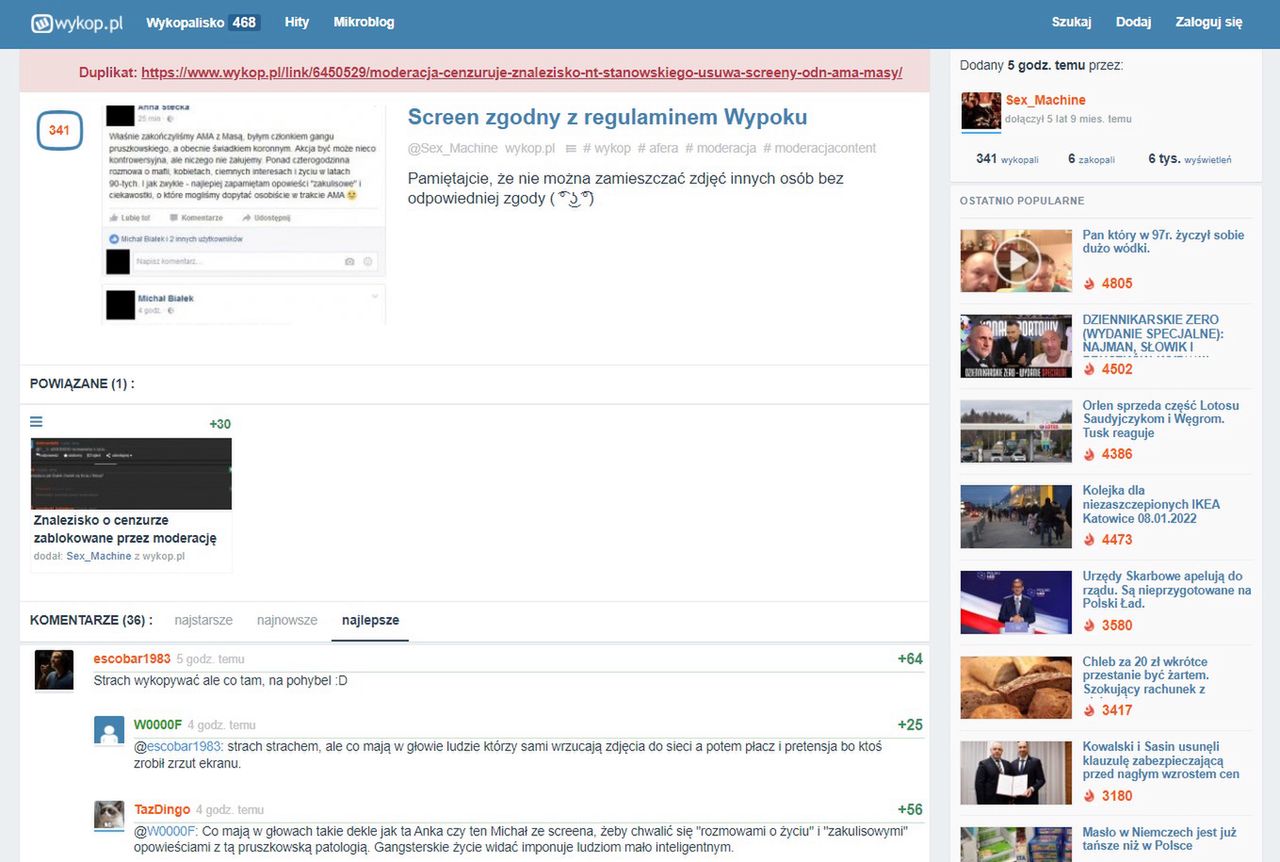The width and height of the screenshot is (1280, 862).
Task: Click the flame icon next to 4502
Action: (x=1090, y=369)
